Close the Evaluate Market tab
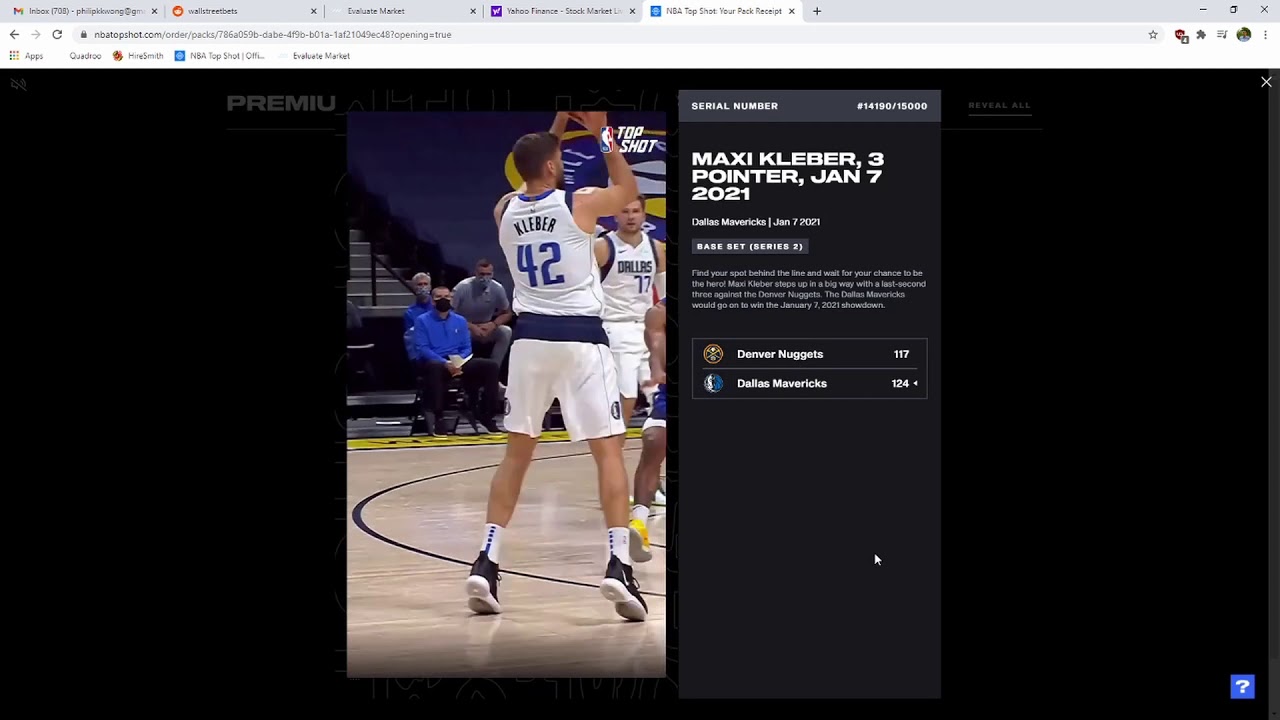The width and height of the screenshot is (1280, 720). coord(473,11)
